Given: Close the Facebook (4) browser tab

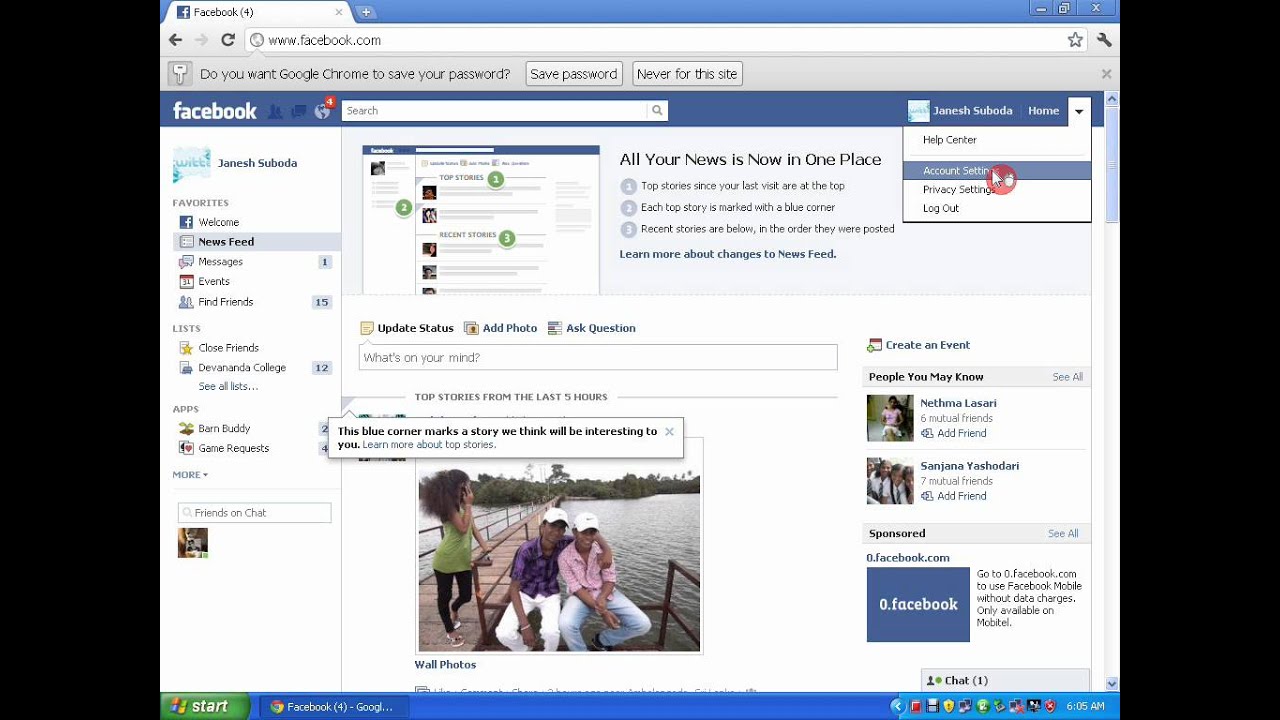Looking at the screenshot, I should pos(339,12).
